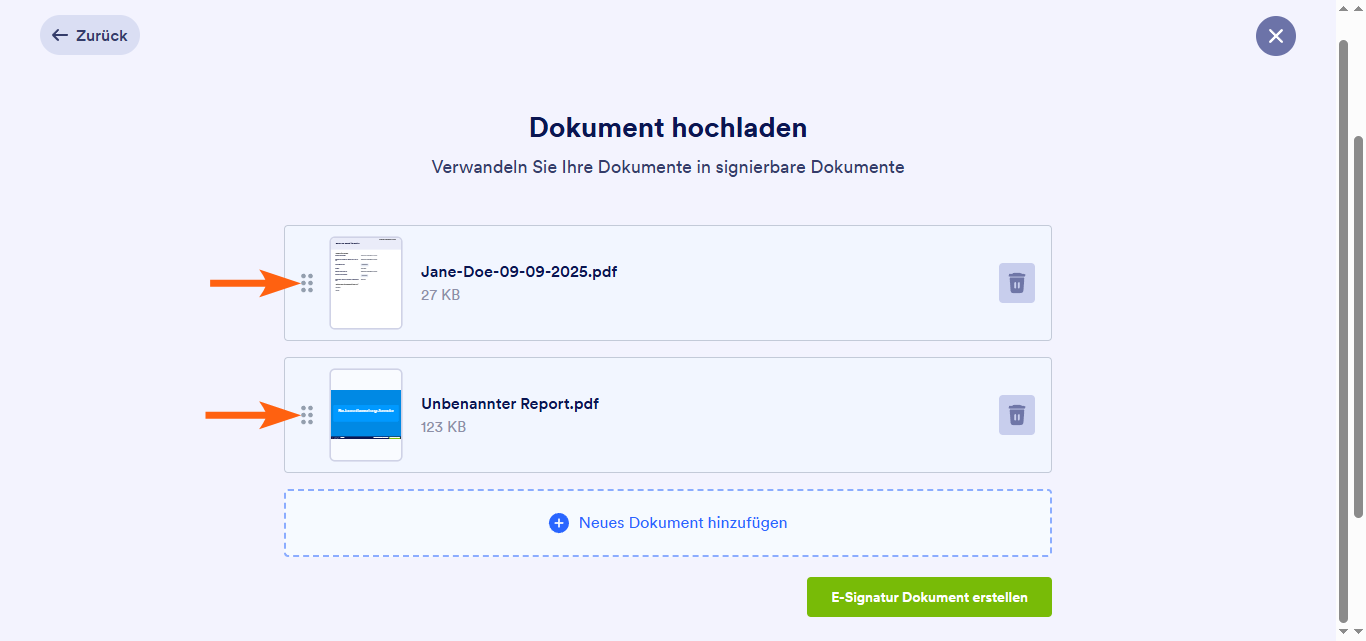Screen dimensions: 1366x641
Task: Click the blue plus icon for adding documents
Action: pos(558,522)
